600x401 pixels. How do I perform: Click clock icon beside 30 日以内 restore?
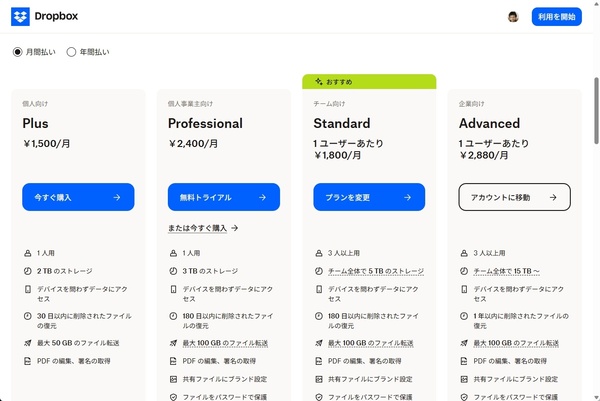(28, 316)
